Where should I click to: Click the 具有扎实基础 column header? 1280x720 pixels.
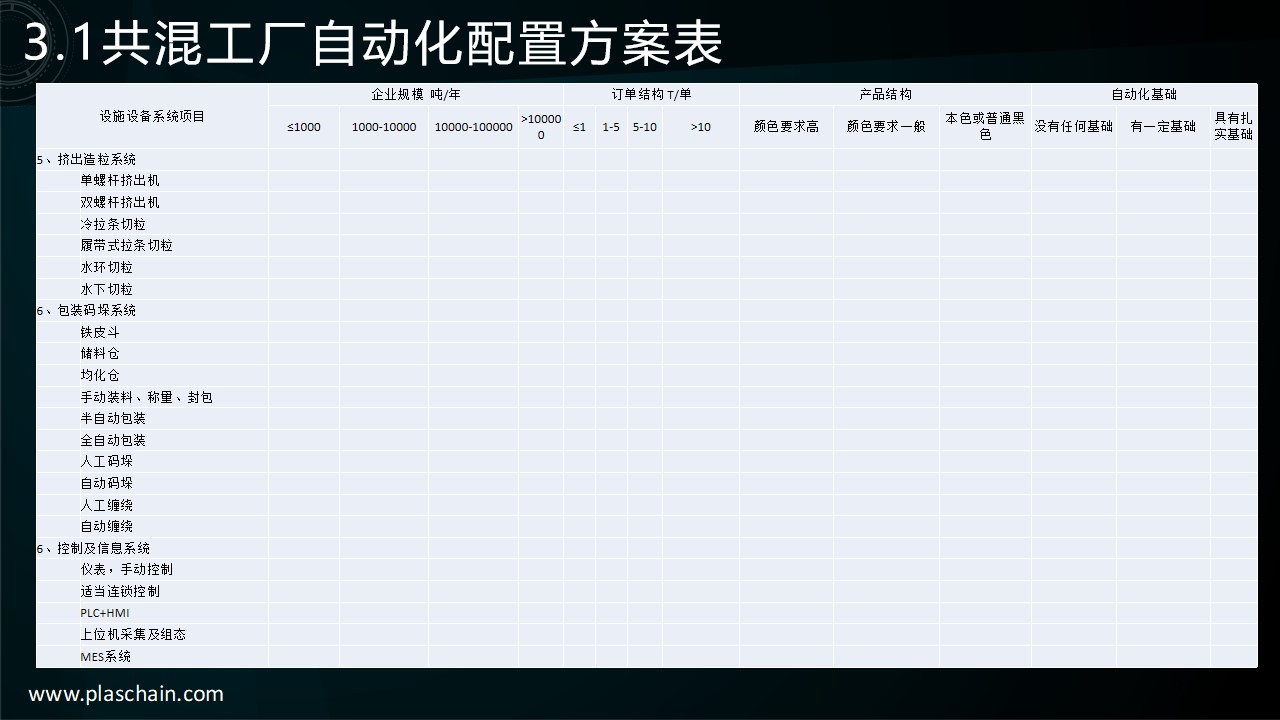click(1233, 127)
